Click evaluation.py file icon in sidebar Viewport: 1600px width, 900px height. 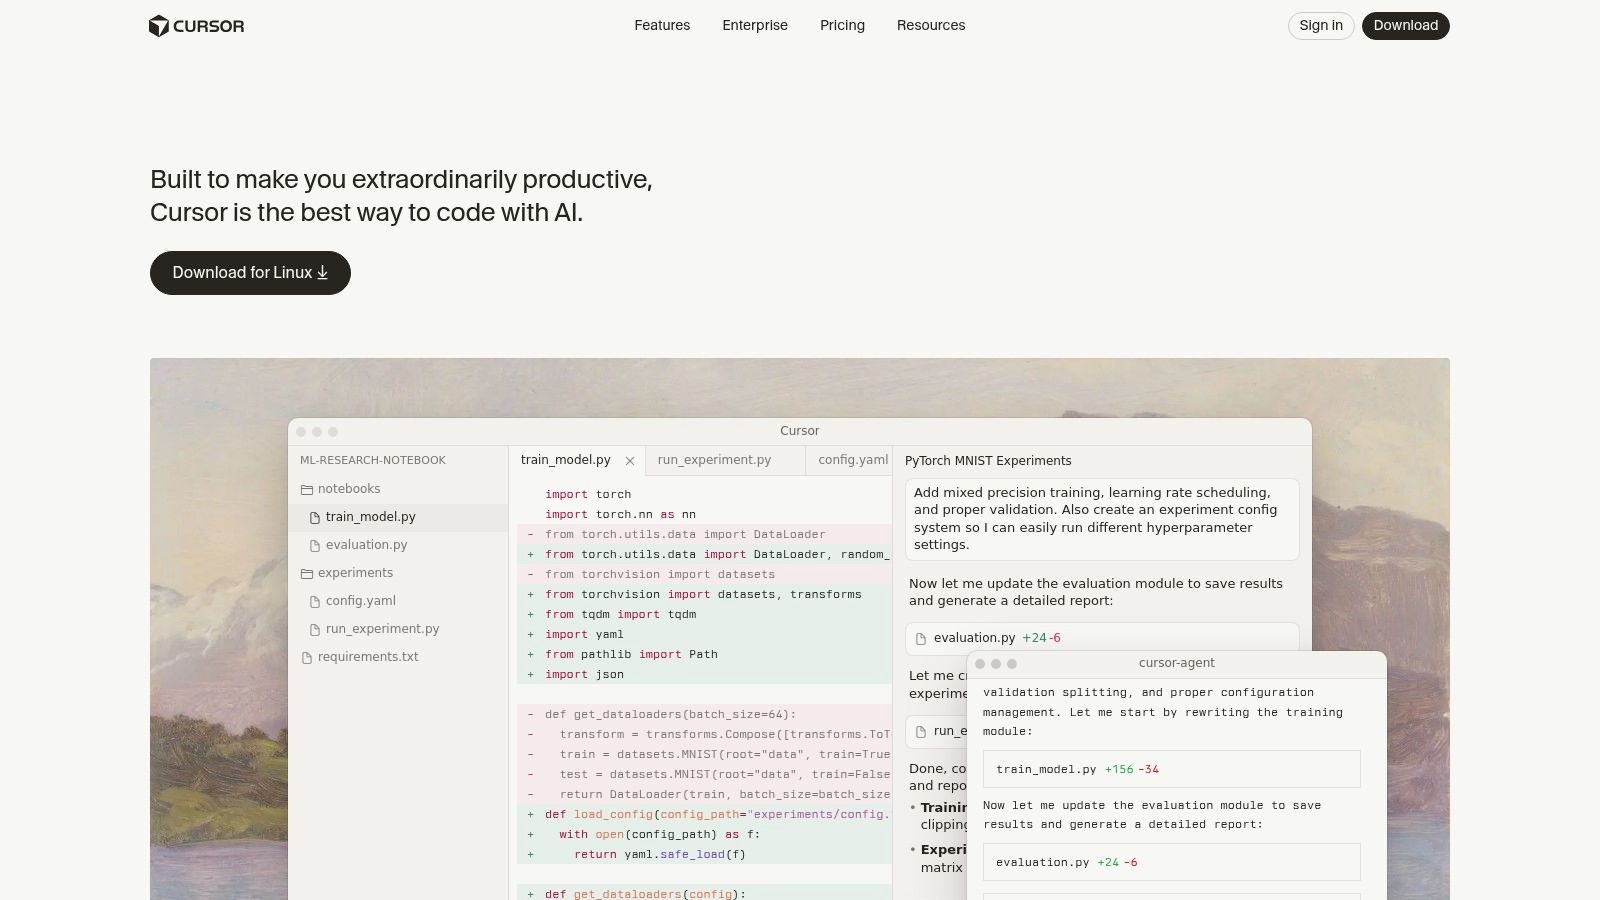315,546
